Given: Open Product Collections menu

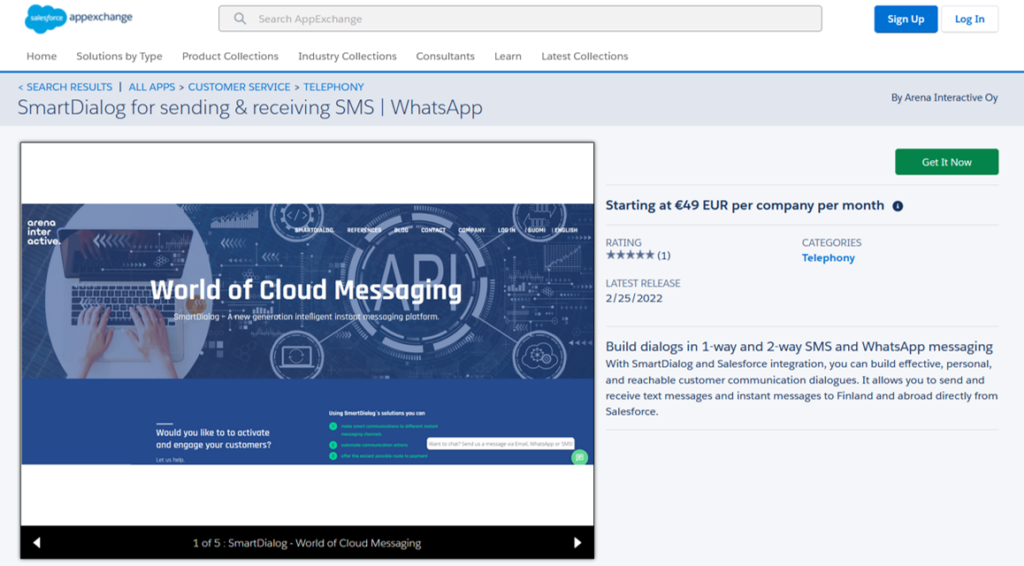Looking at the screenshot, I should (231, 56).
